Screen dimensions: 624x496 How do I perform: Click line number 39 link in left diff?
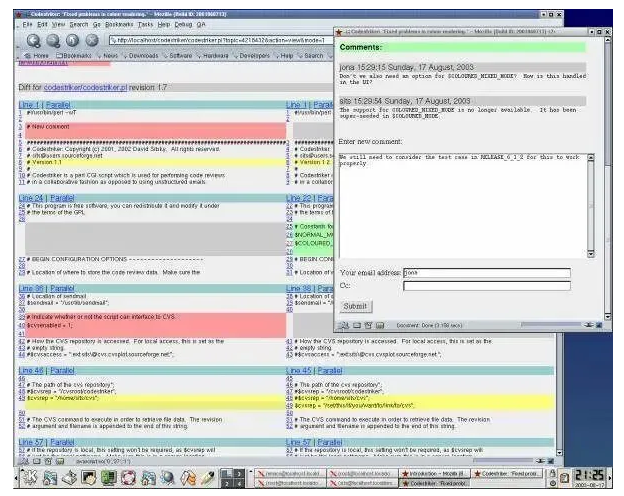(22, 317)
